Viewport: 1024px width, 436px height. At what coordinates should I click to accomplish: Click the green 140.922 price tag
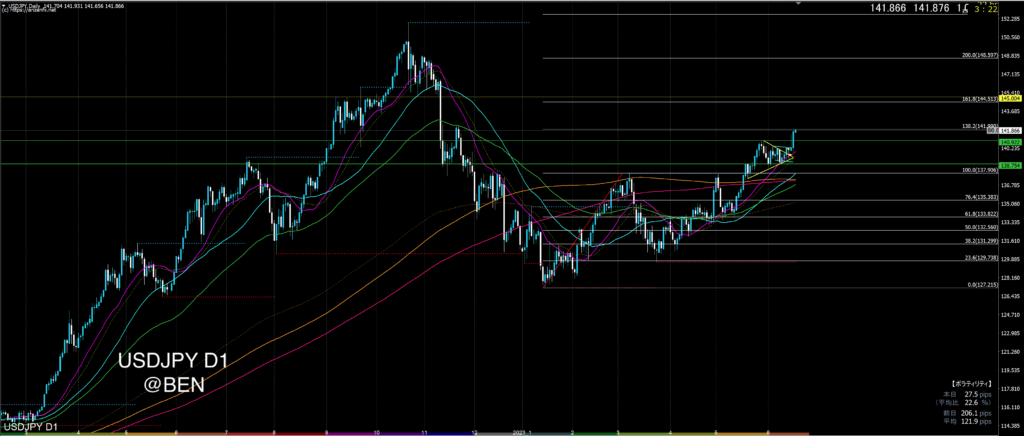pos(1009,142)
